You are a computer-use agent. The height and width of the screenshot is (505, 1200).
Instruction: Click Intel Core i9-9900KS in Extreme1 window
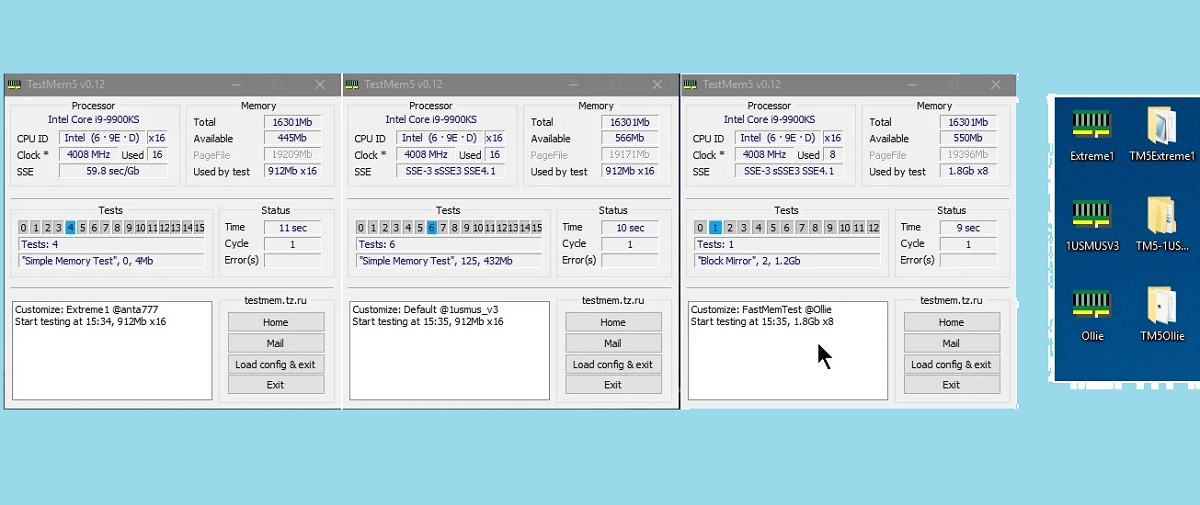[x=94, y=119]
